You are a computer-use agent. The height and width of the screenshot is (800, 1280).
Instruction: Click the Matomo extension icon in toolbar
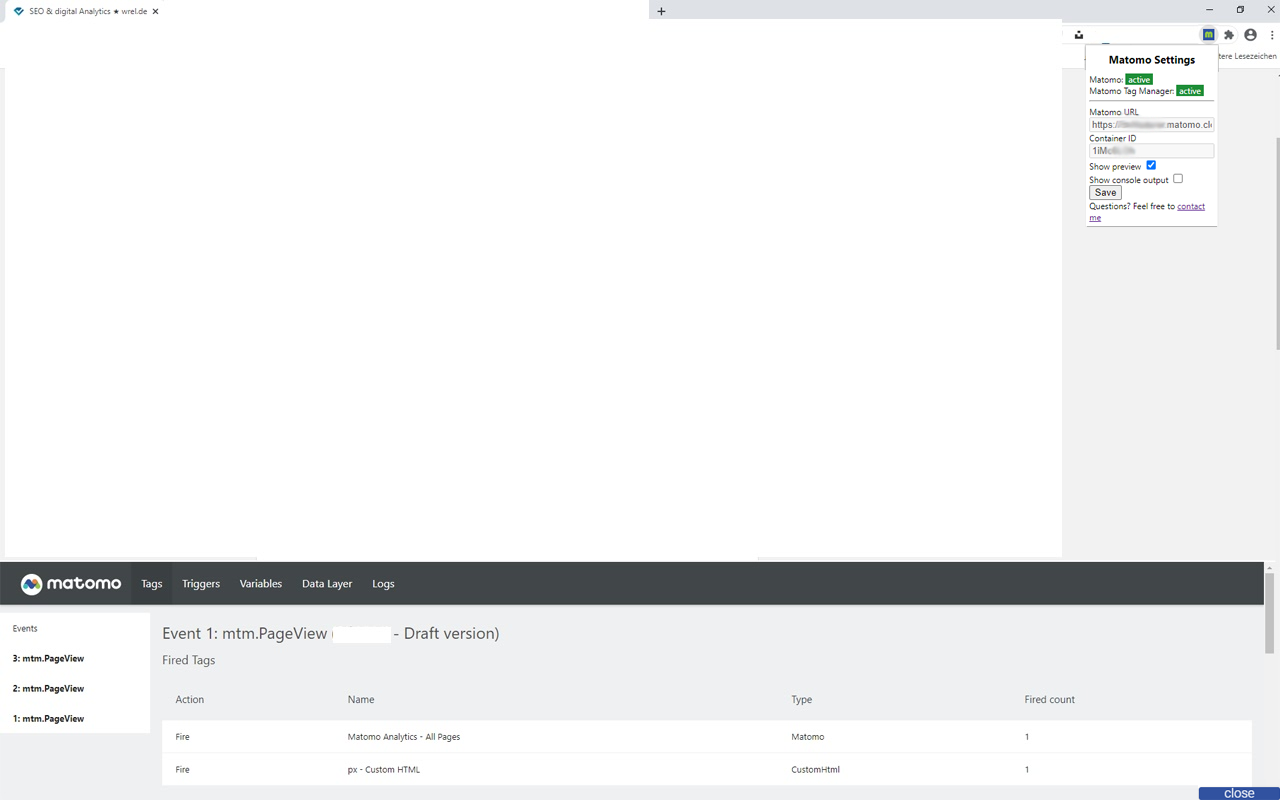[x=1208, y=35]
